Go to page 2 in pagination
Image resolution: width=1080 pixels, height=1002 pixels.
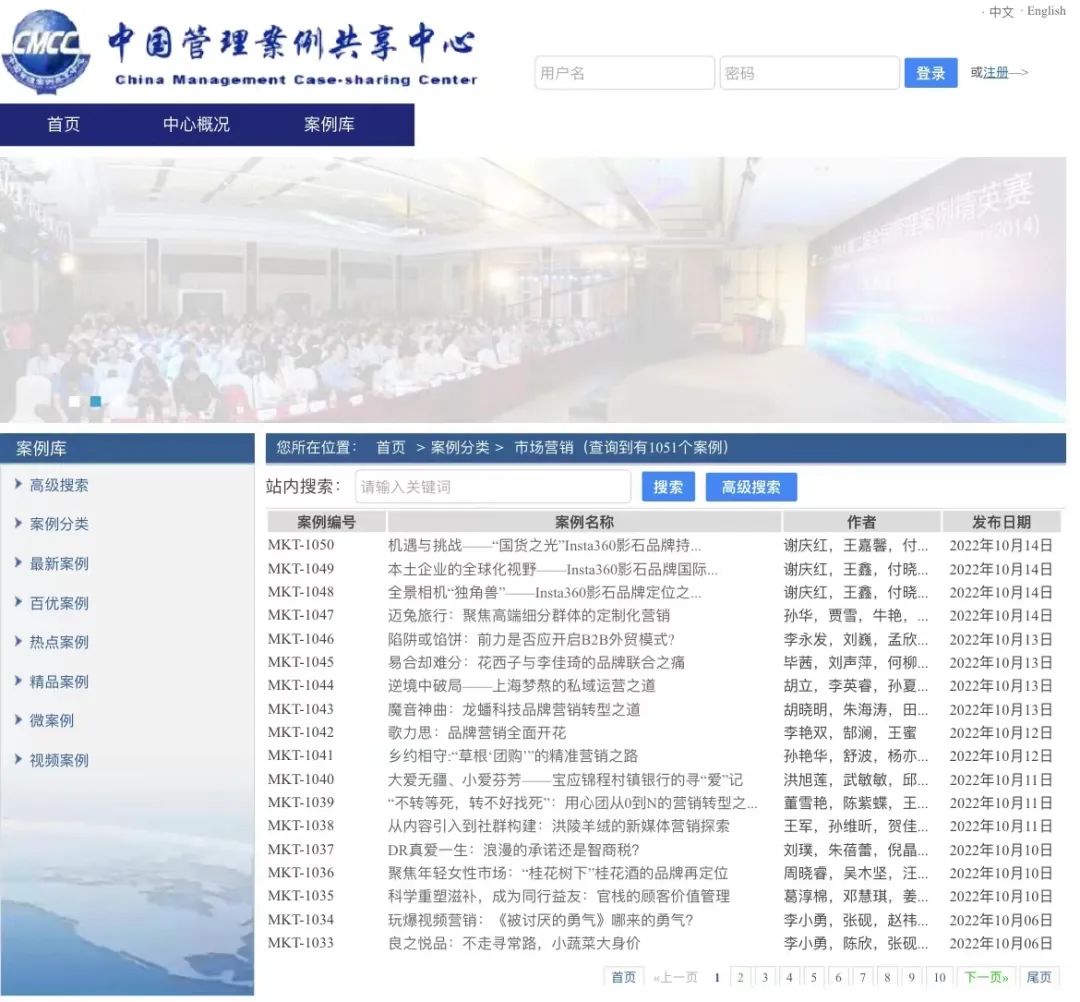tap(740, 977)
